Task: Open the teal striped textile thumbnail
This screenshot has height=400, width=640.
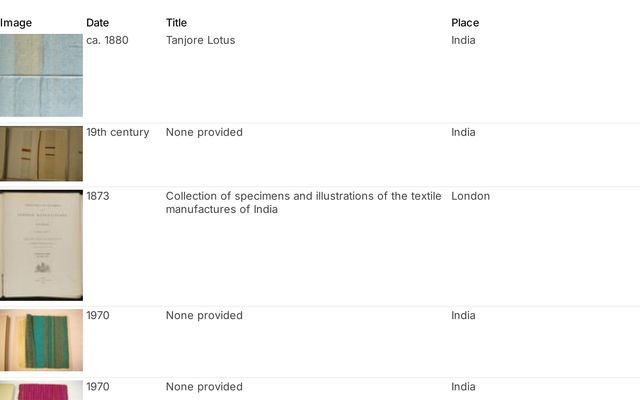Action: [41, 340]
